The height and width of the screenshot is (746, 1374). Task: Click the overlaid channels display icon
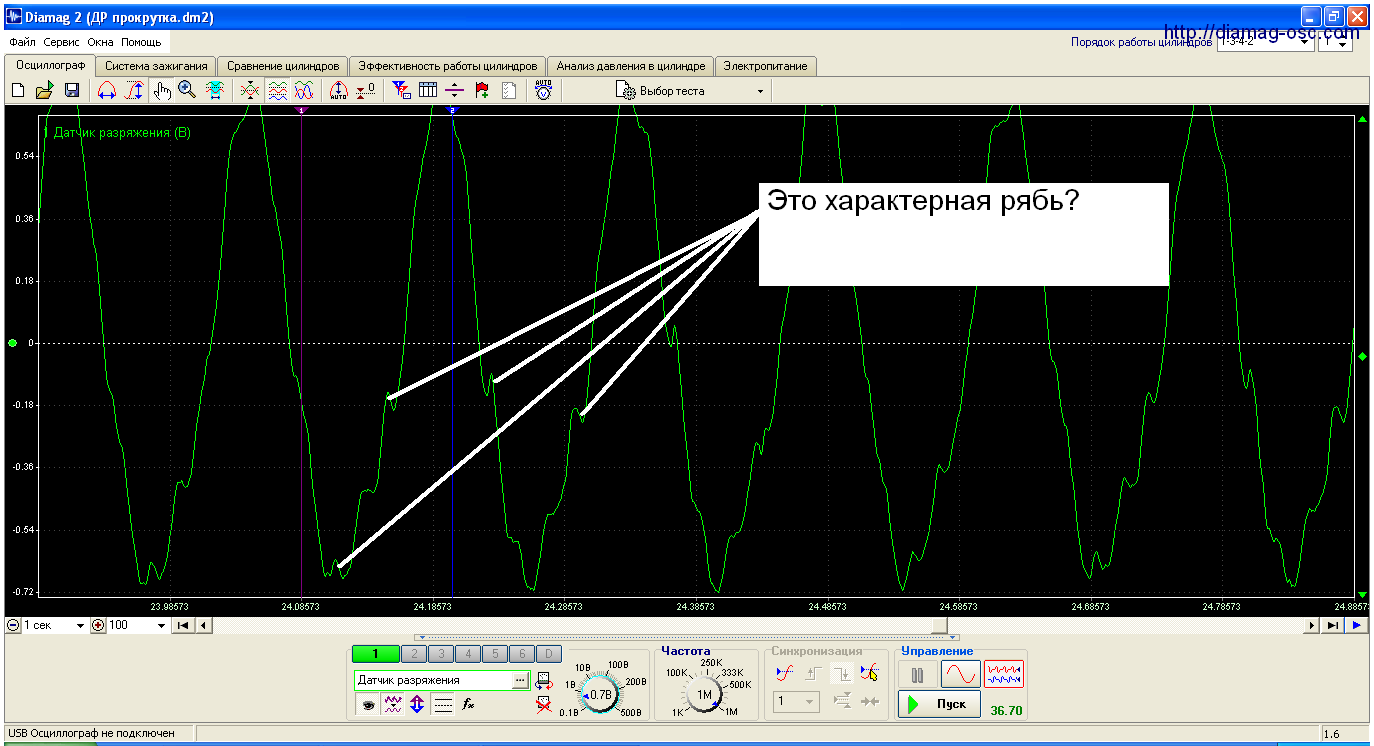pos(251,91)
